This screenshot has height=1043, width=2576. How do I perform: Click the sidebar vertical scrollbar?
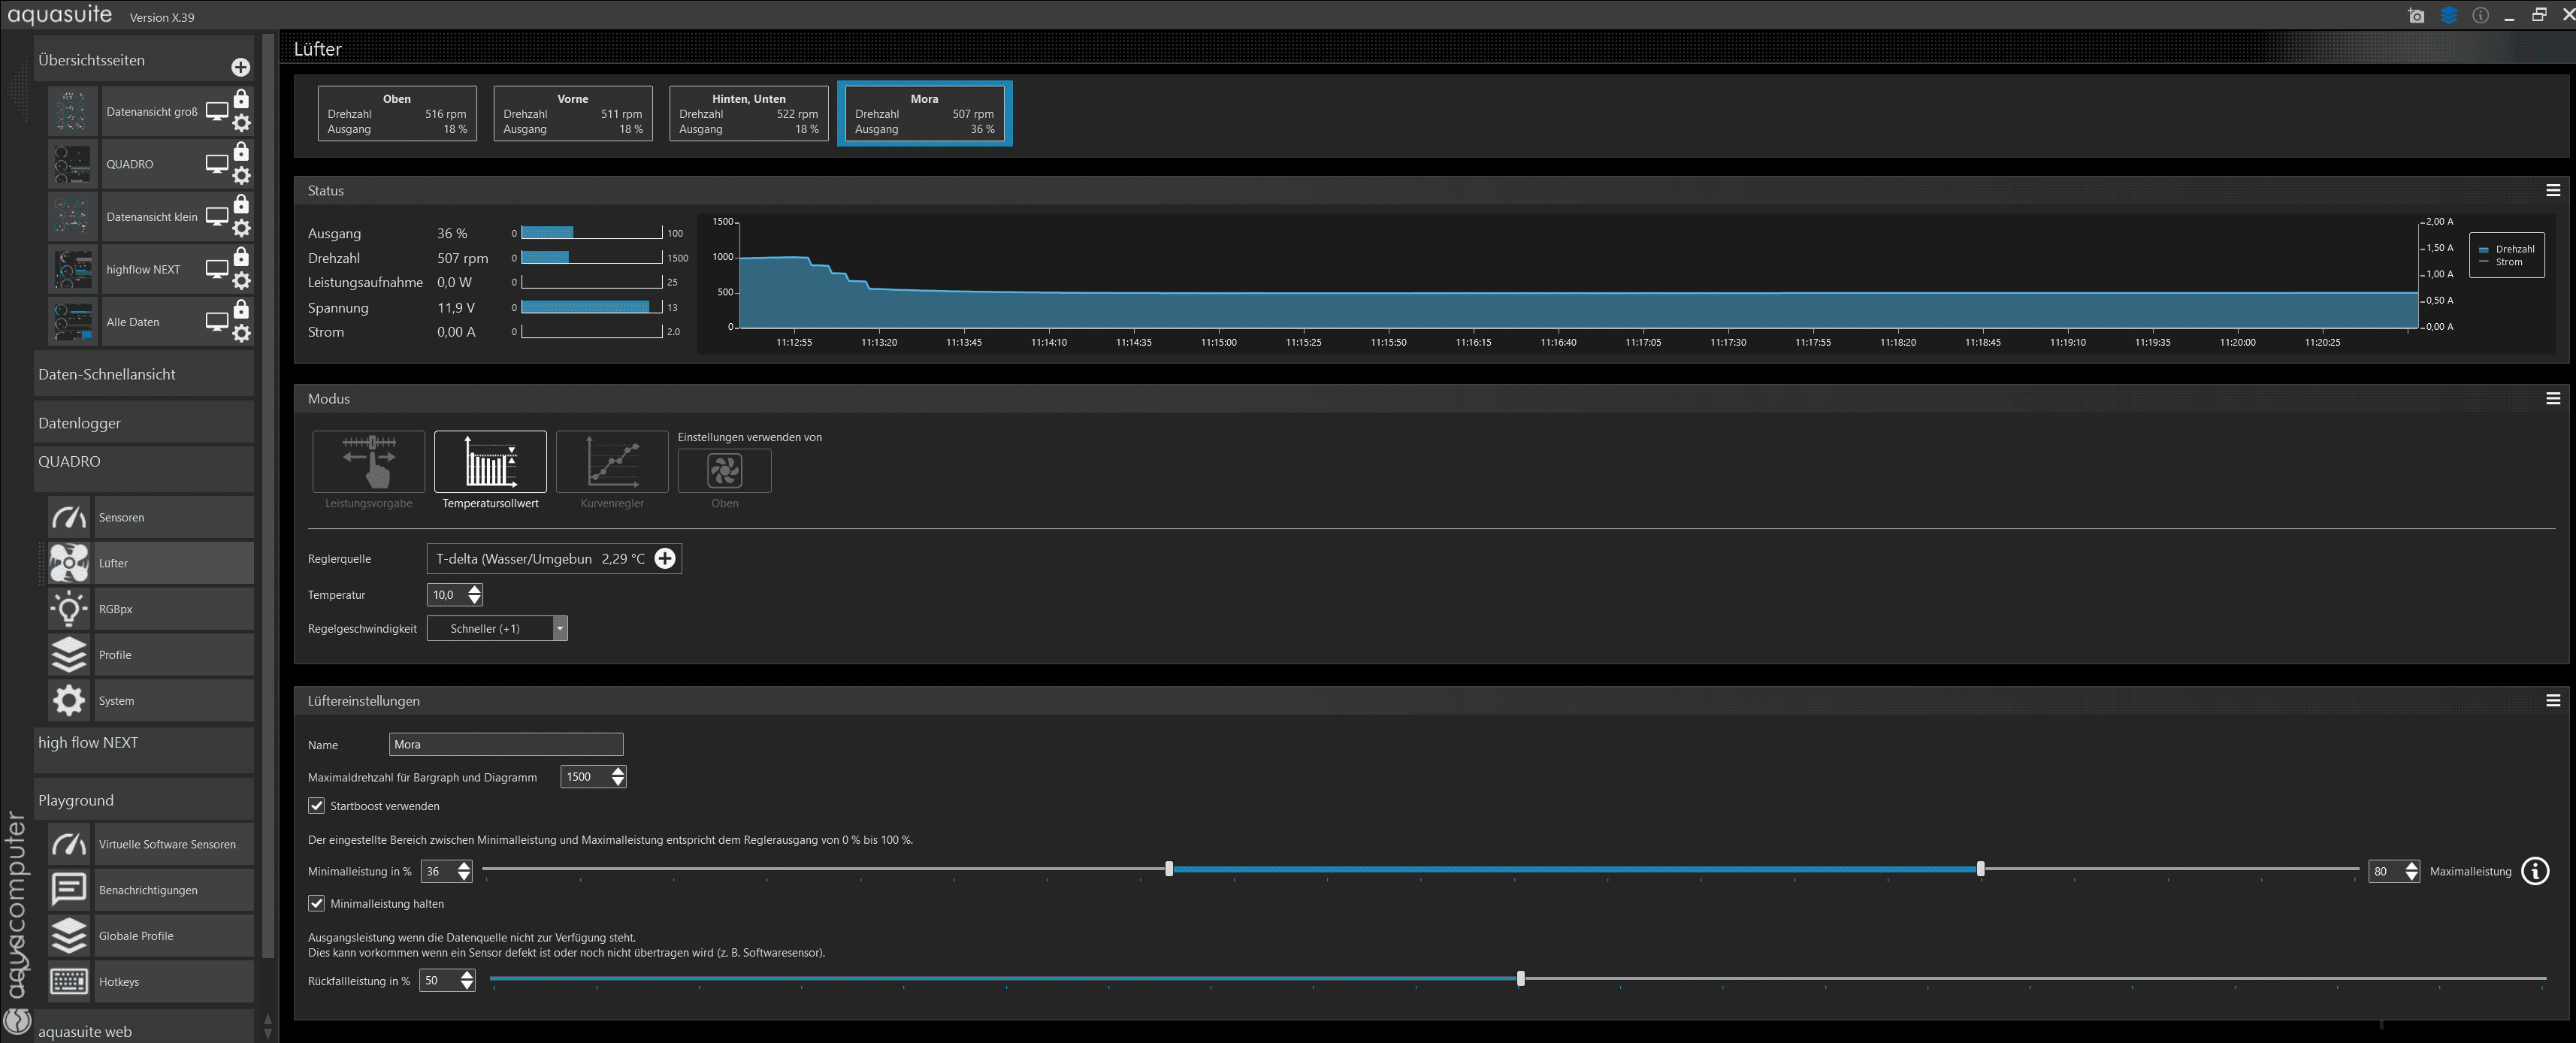(x=268, y=495)
